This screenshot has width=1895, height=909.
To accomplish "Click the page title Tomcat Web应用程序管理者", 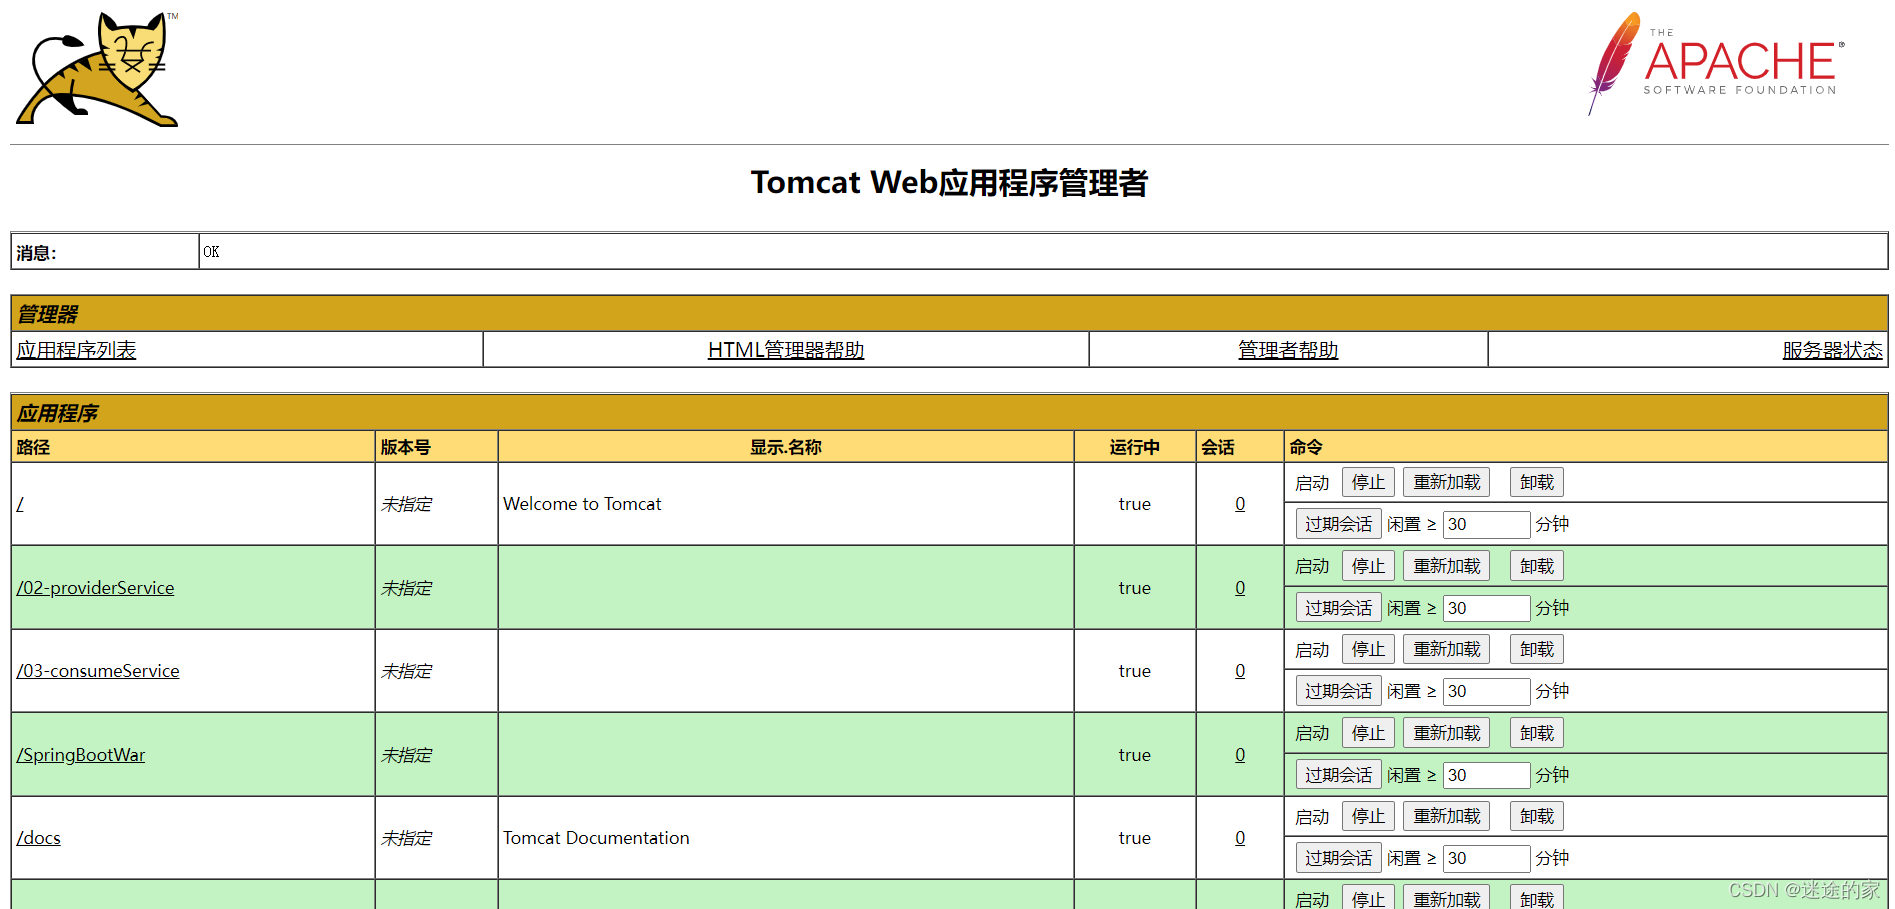I will [x=949, y=183].
